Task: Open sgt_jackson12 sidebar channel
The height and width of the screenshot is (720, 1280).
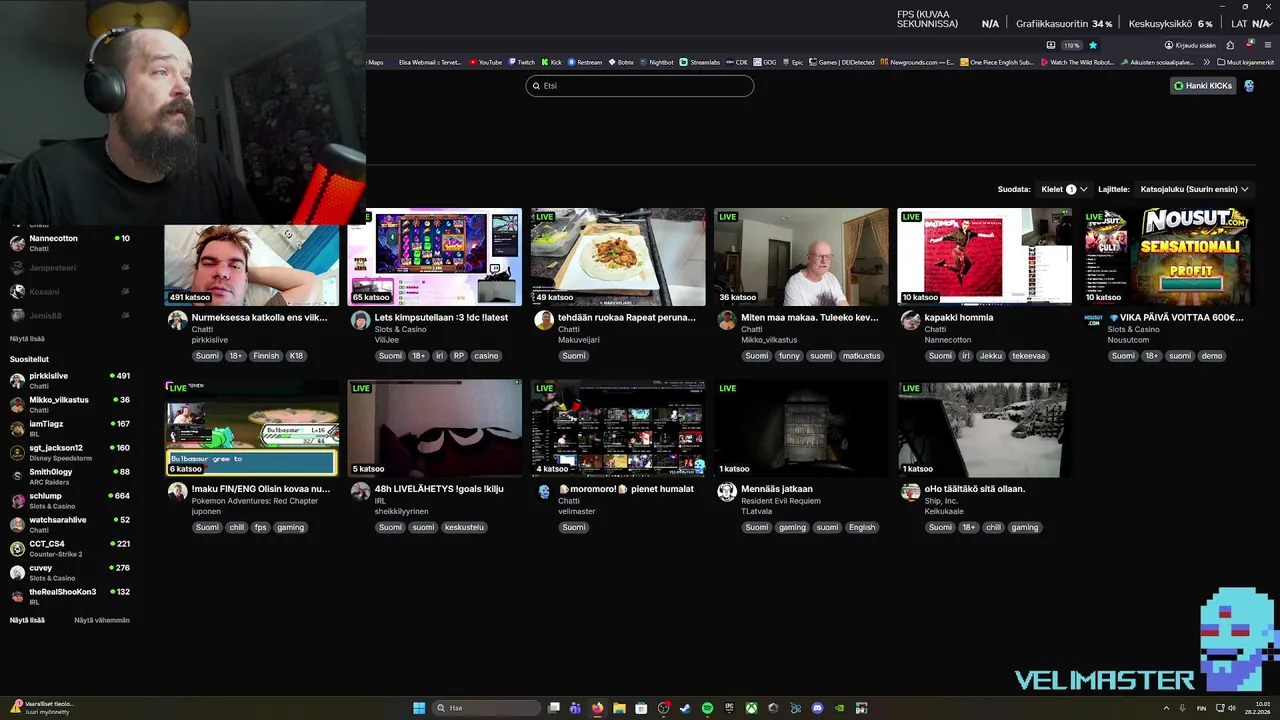Action: tap(70, 452)
